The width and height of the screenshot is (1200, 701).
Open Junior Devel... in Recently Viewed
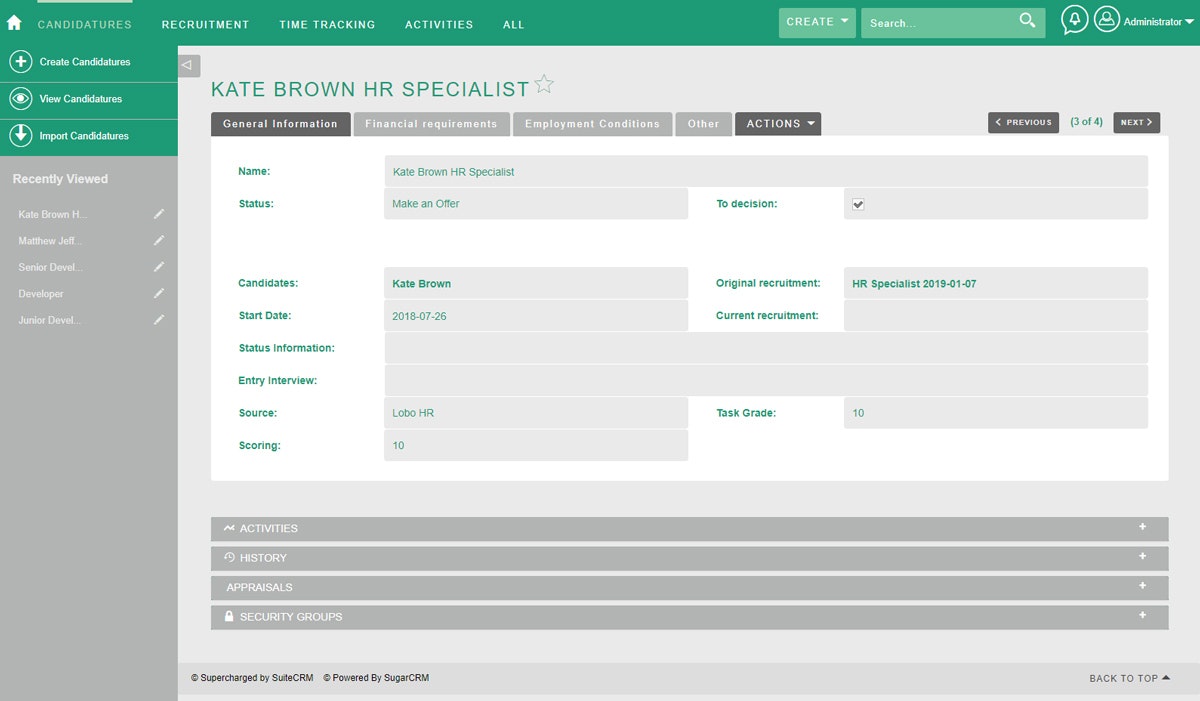tap(50, 320)
